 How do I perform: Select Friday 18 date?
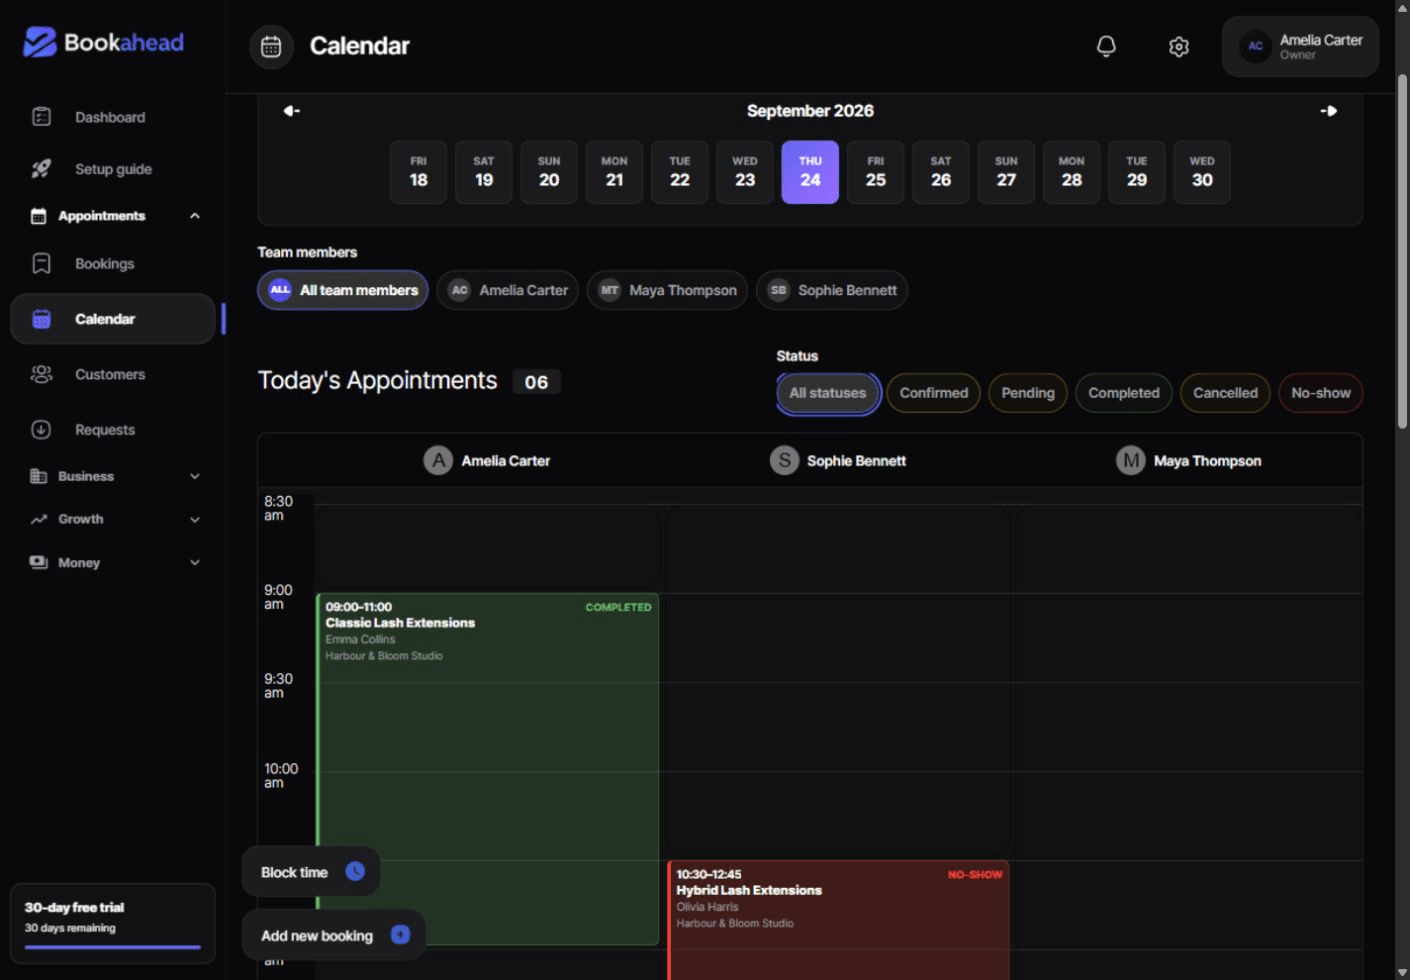coord(418,172)
